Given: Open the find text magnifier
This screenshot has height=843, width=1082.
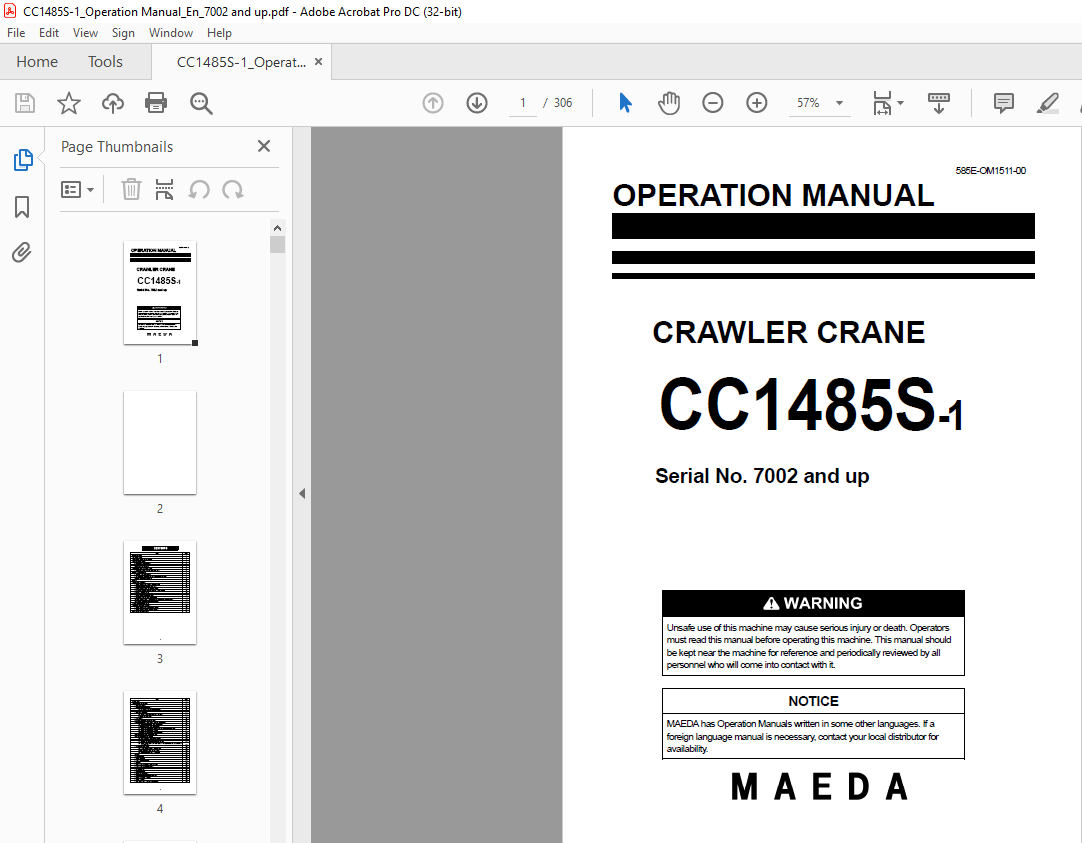Looking at the screenshot, I should (201, 103).
